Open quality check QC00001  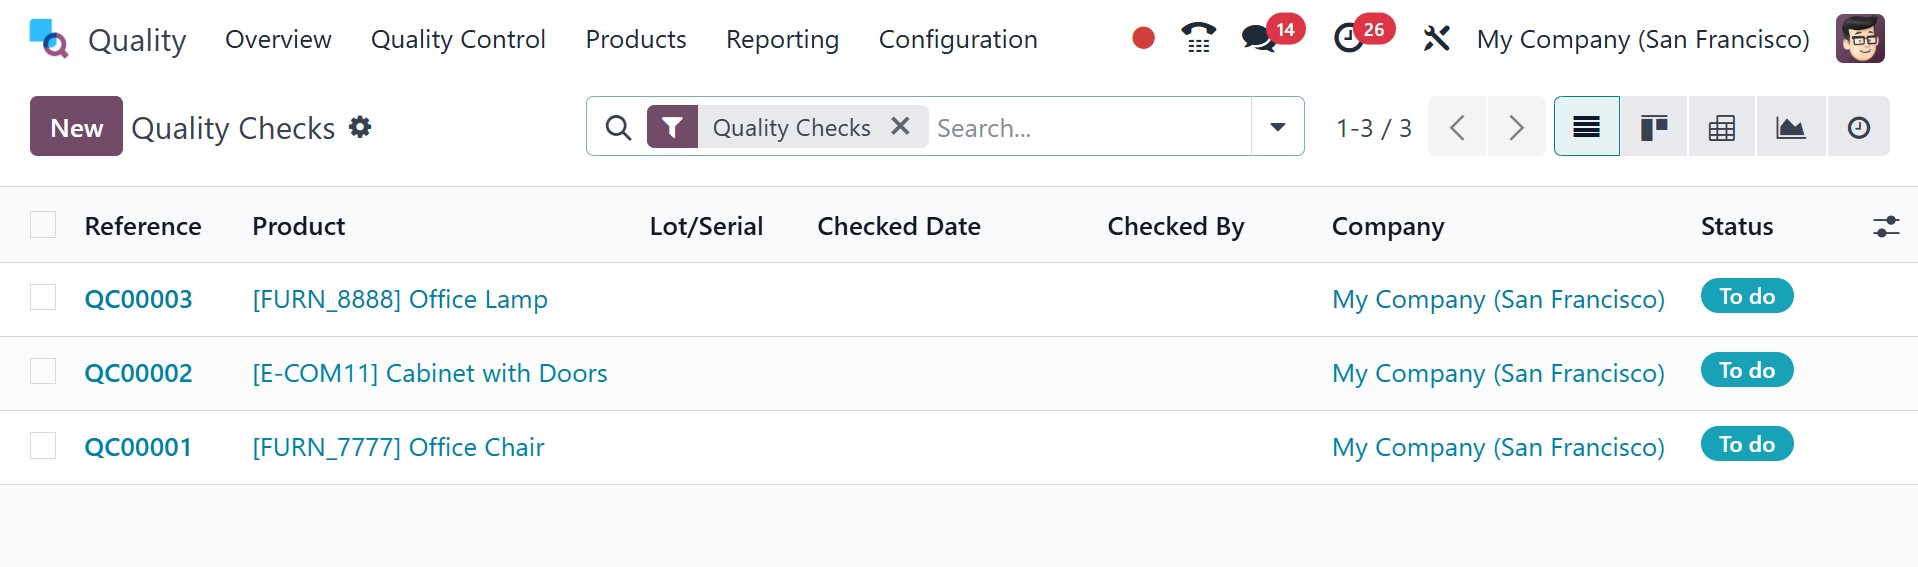click(x=138, y=447)
